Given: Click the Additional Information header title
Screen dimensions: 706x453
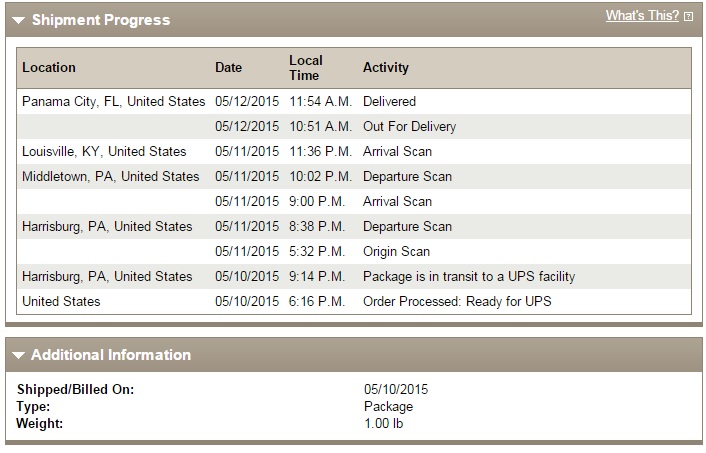Looking at the screenshot, I should click(111, 355).
